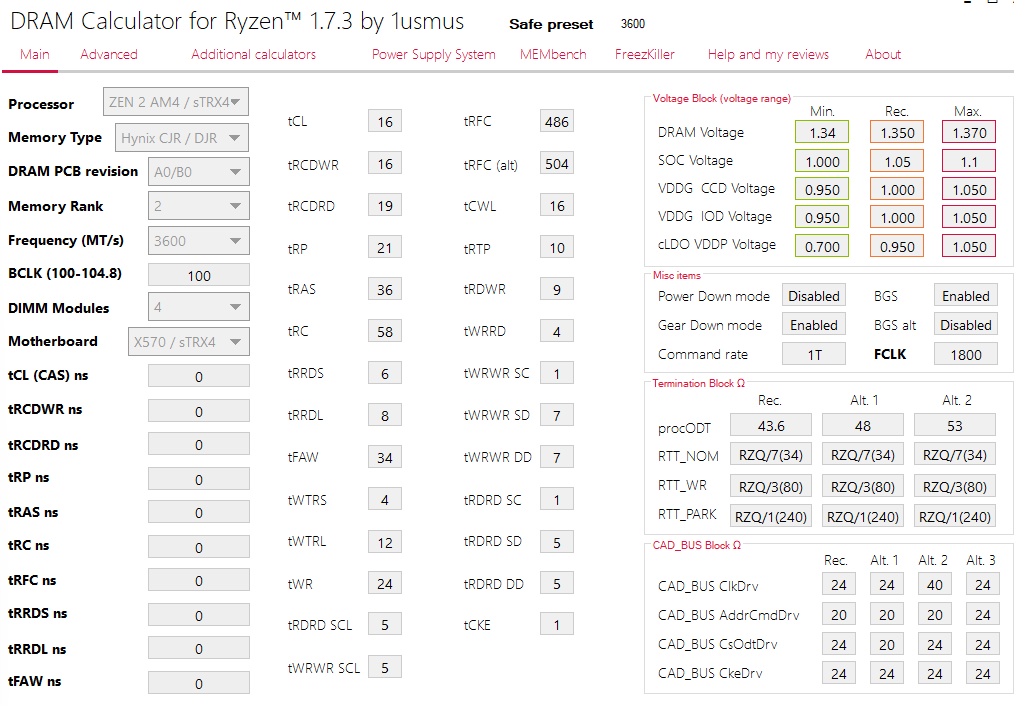Image resolution: width=1014 pixels, height=706 pixels.
Task: Open the Advanced tab
Action: tap(109, 54)
